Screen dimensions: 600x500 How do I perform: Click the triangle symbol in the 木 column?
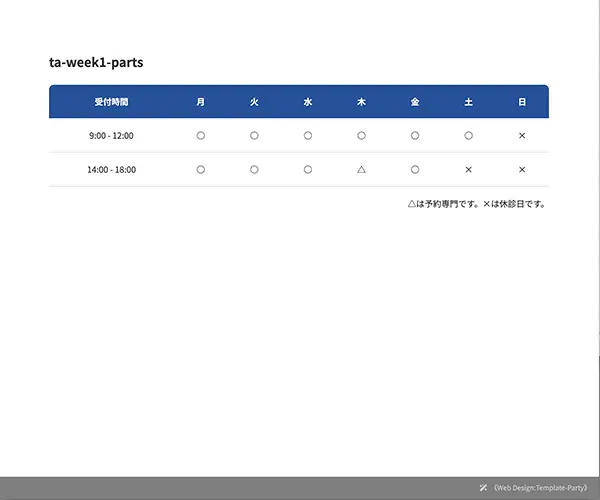point(361,170)
